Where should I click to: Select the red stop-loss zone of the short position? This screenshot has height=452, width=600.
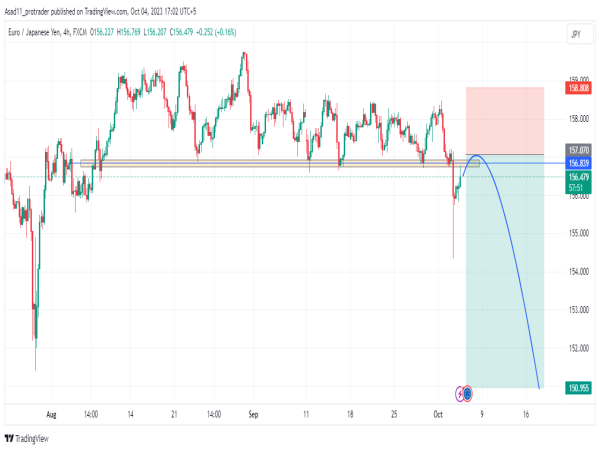point(505,121)
